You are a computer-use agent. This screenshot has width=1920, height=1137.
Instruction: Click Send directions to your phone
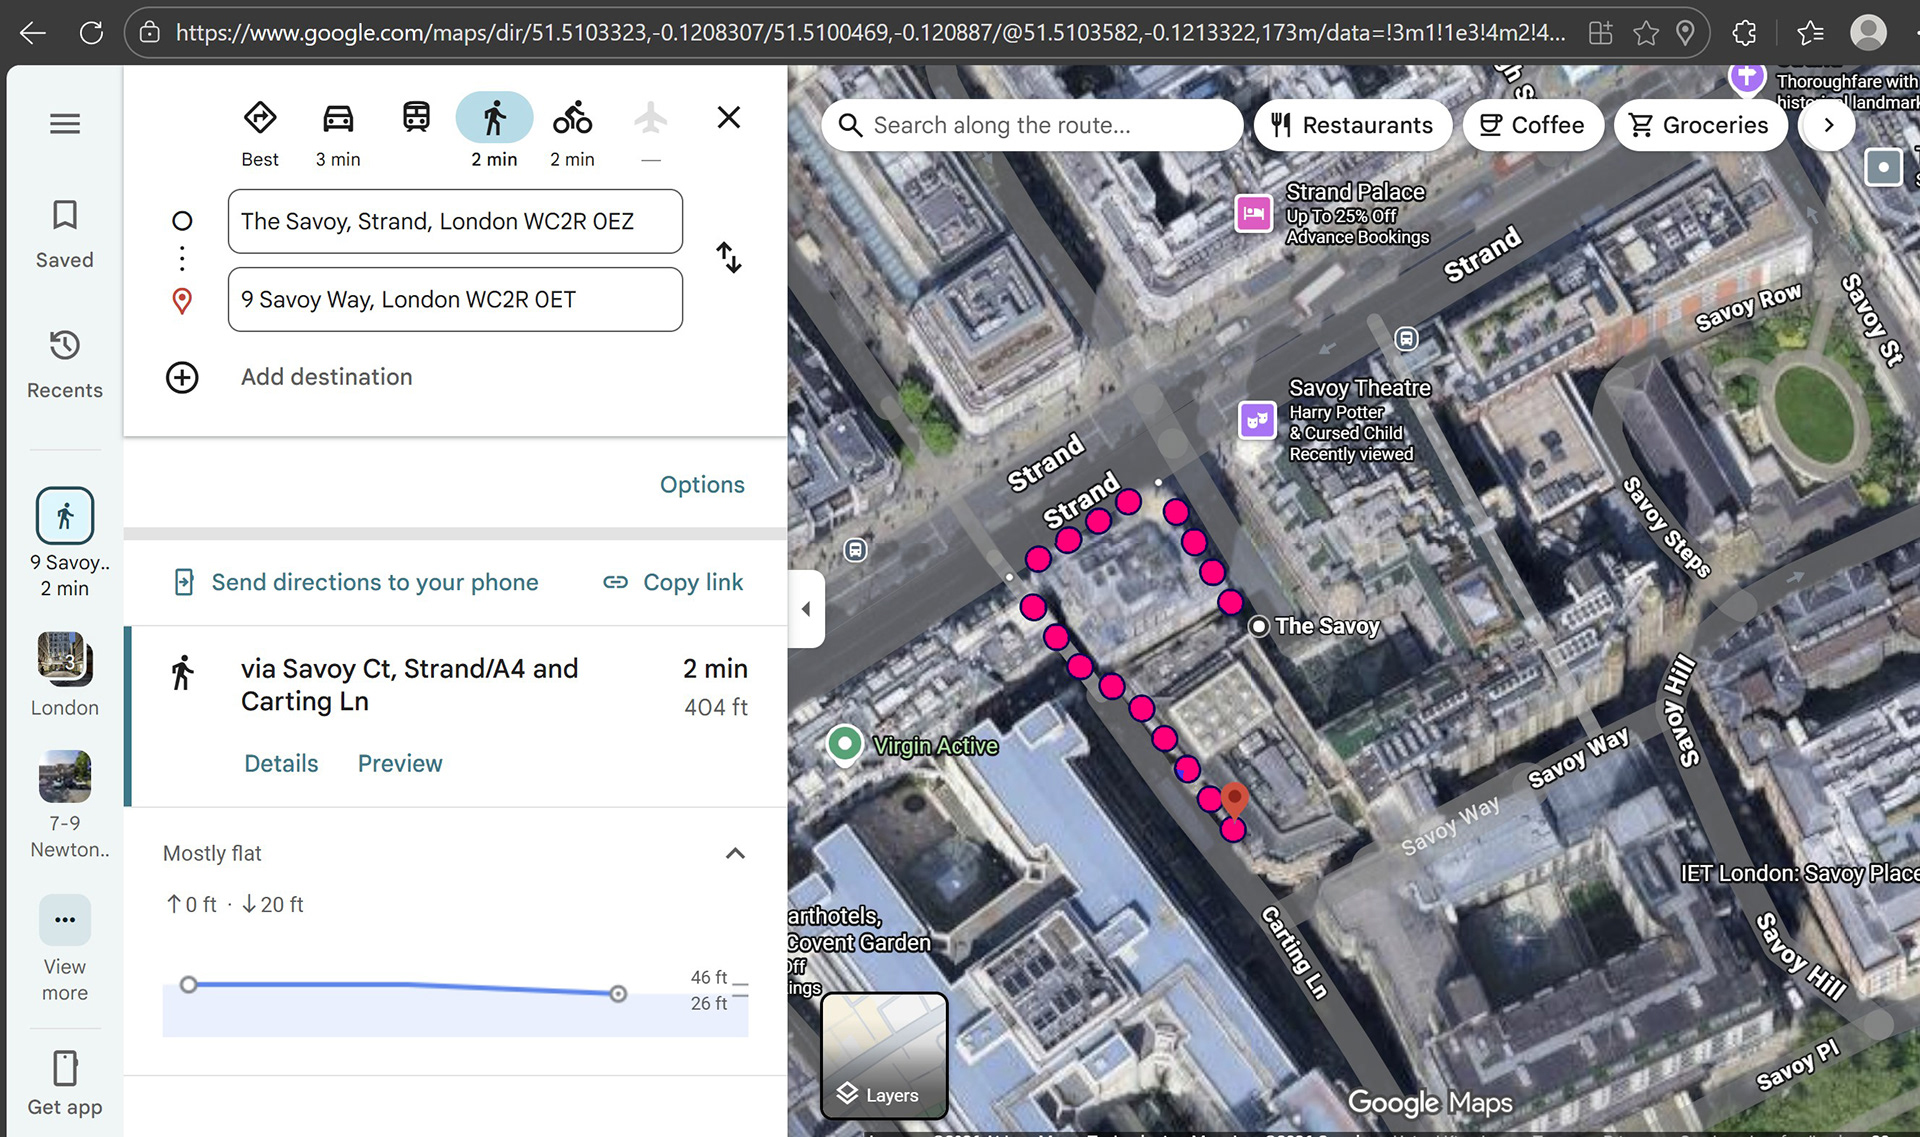pyautogui.click(x=375, y=583)
